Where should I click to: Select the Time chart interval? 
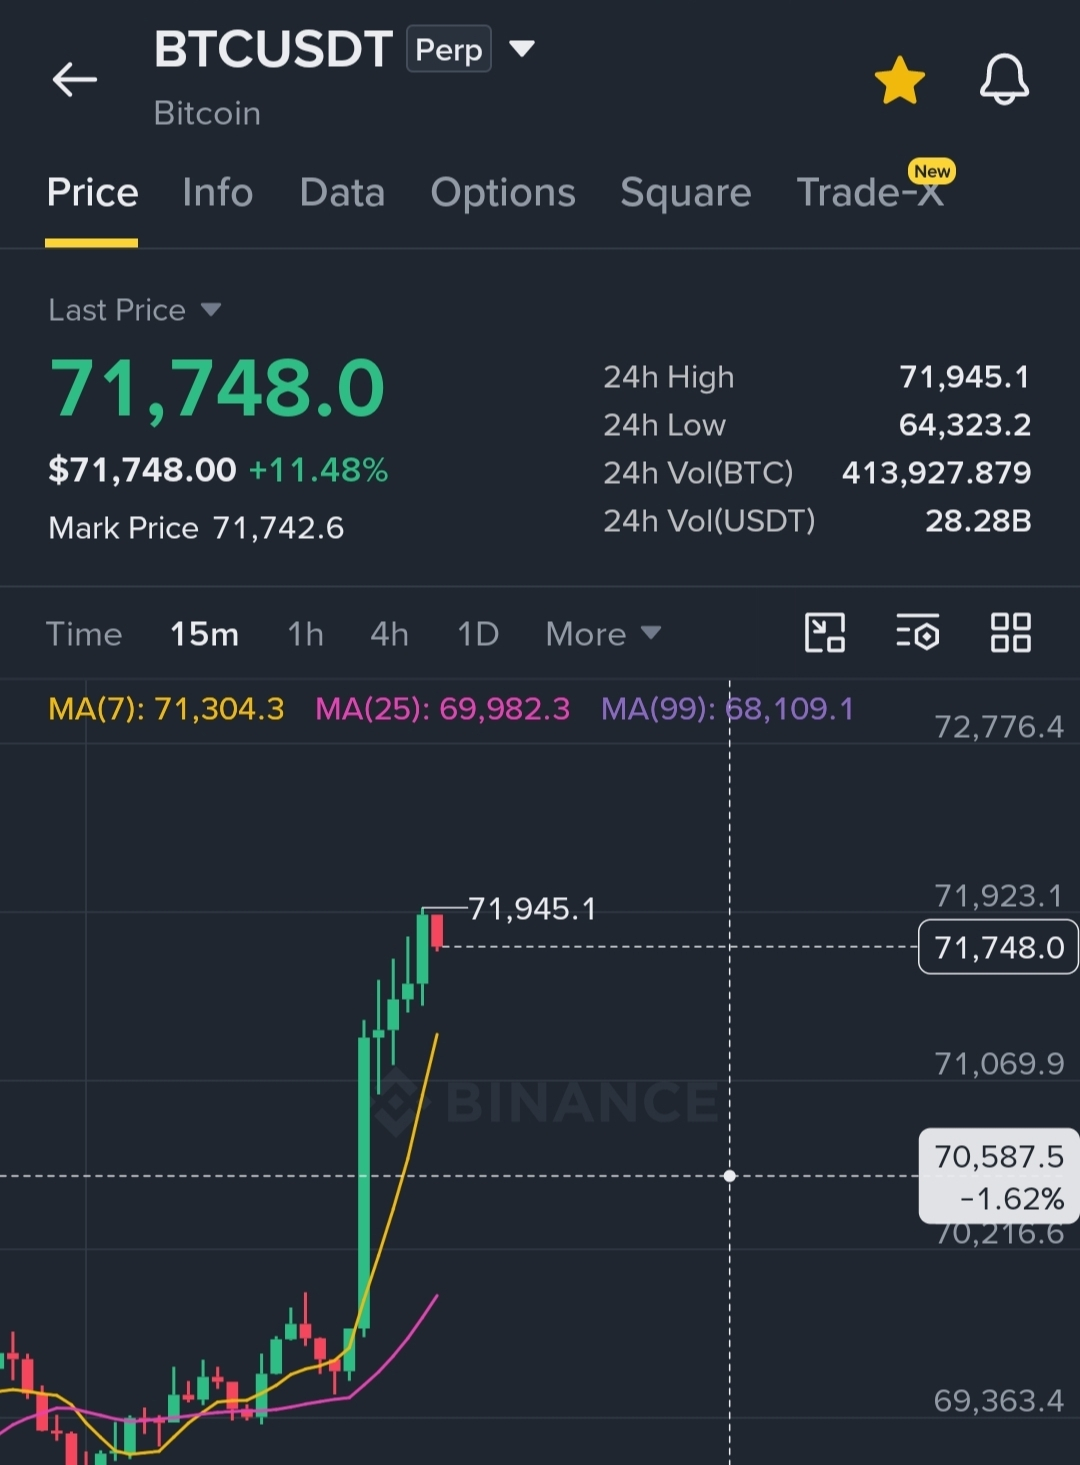point(84,634)
